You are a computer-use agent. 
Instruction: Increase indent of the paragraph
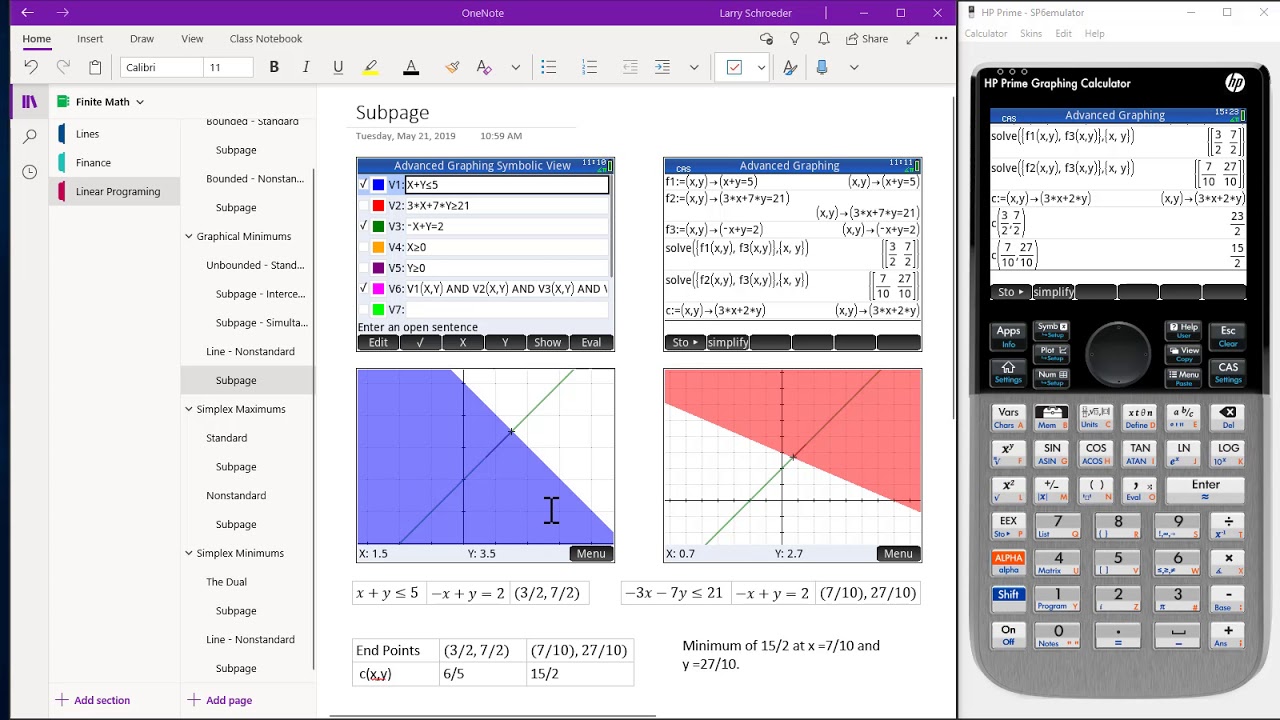(662, 67)
